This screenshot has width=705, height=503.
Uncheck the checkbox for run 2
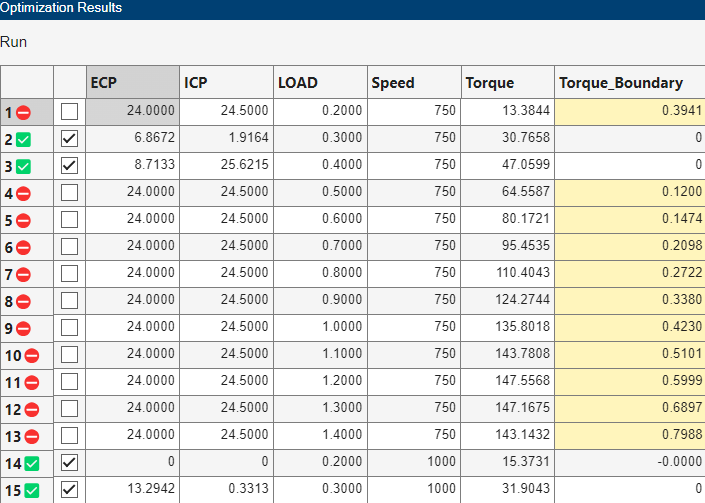coord(69,138)
